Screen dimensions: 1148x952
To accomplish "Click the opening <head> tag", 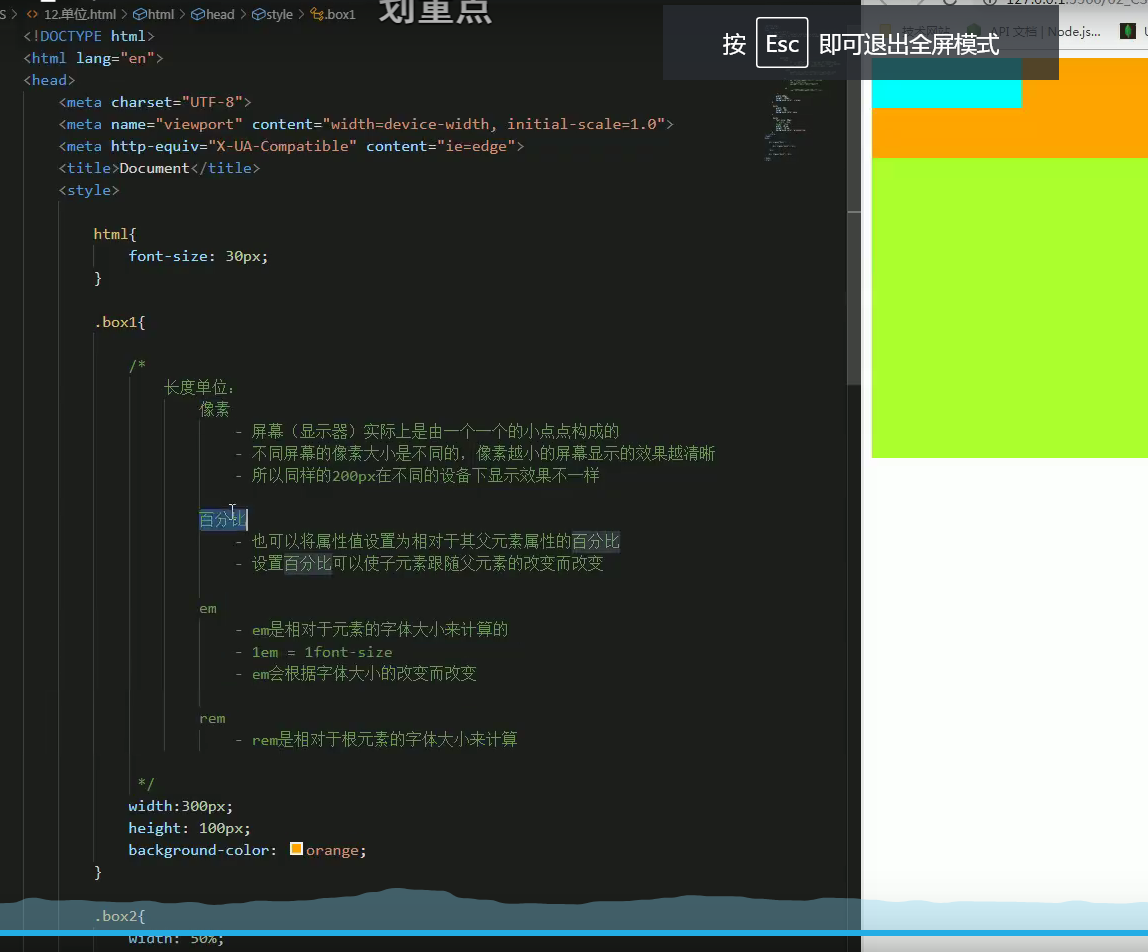I will click(49, 80).
